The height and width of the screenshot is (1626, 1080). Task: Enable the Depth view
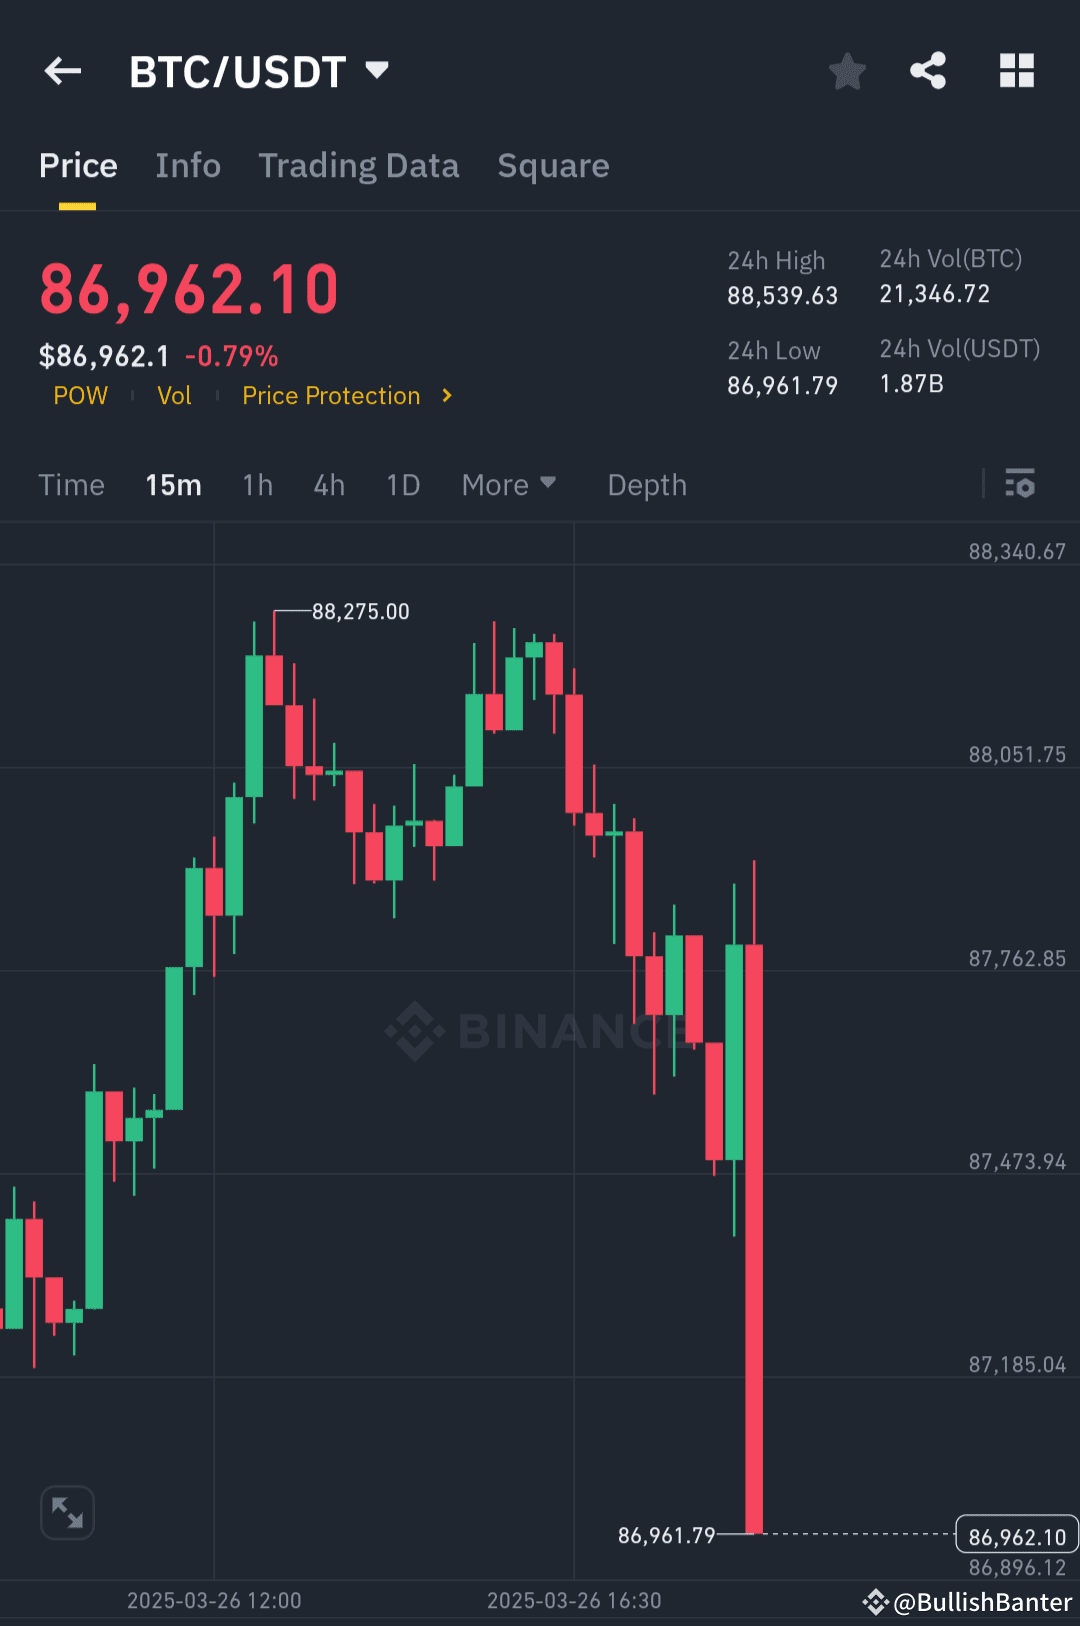tap(646, 484)
